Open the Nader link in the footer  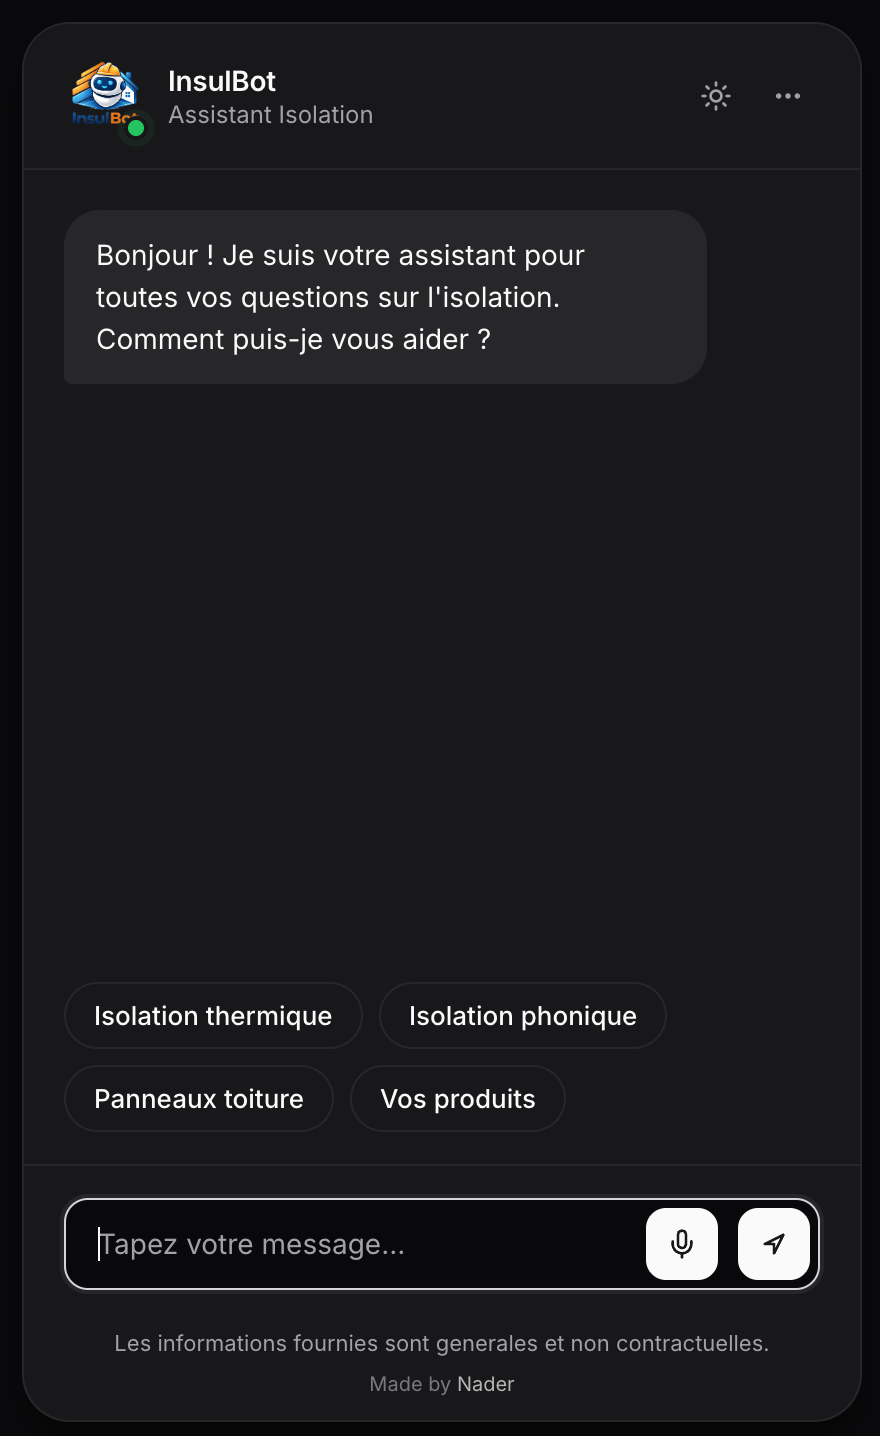[486, 1384]
